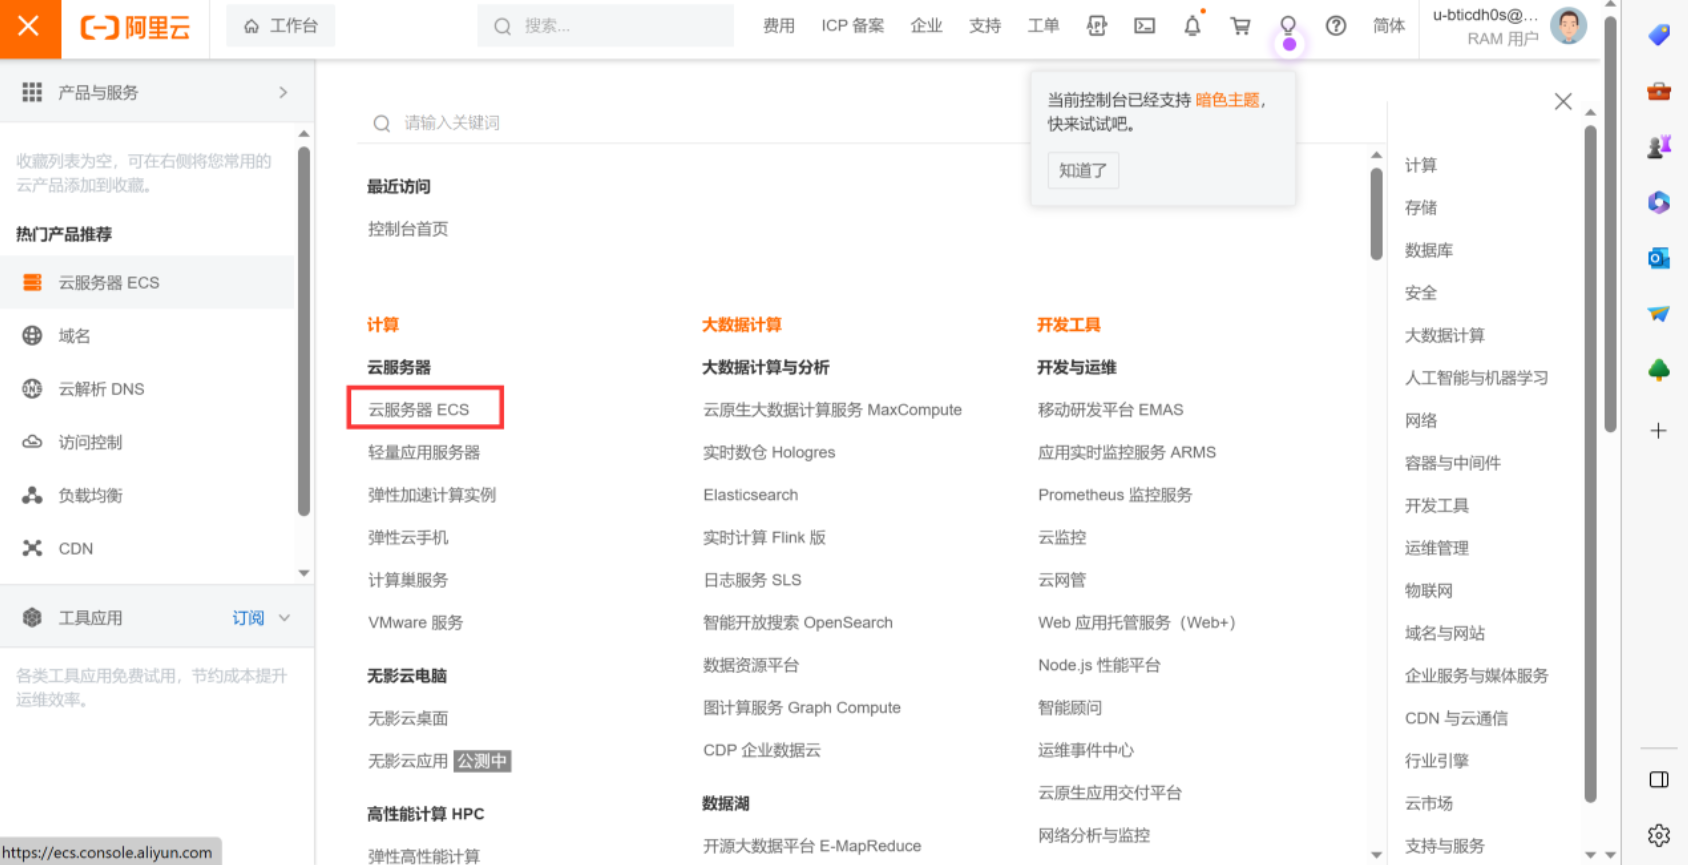Open the browser sidebar settings gear
Screen dimensions: 1688x865
click(x=1658, y=835)
